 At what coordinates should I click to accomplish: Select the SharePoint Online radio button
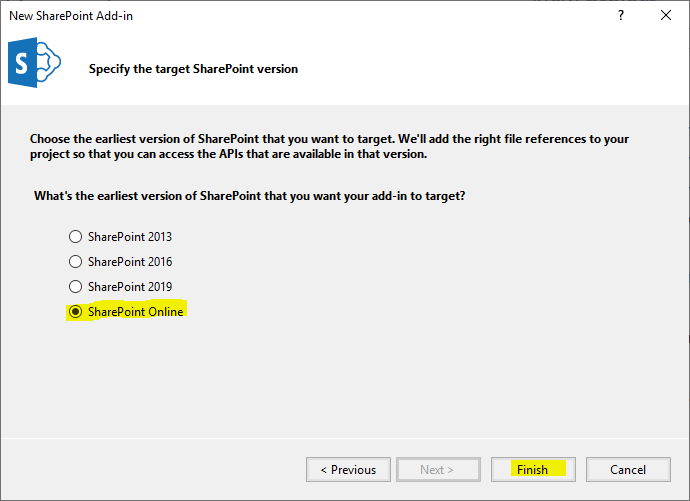click(75, 312)
